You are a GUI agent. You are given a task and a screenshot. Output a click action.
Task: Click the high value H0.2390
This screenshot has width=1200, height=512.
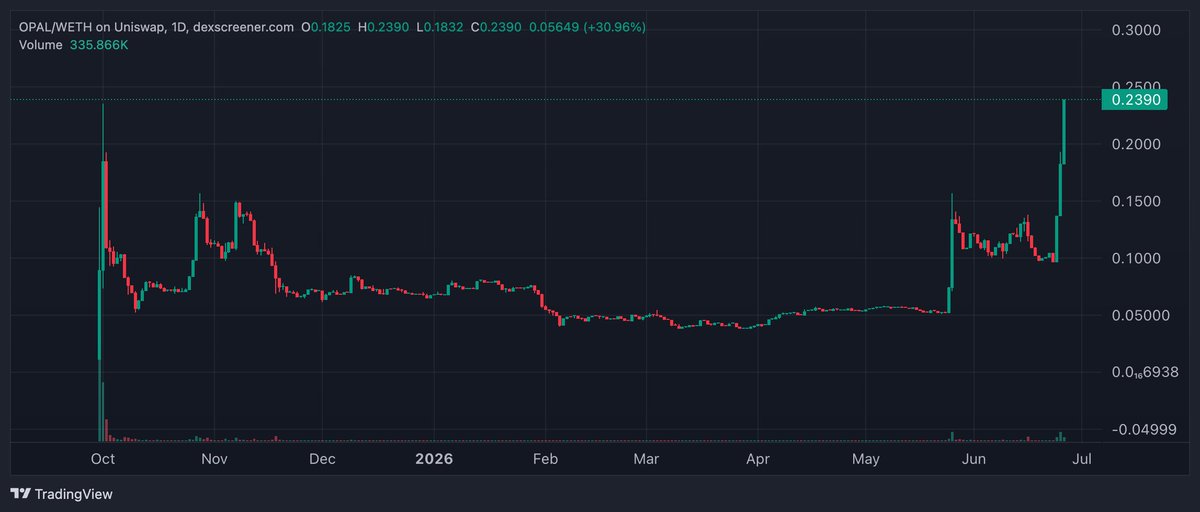tap(382, 27)
